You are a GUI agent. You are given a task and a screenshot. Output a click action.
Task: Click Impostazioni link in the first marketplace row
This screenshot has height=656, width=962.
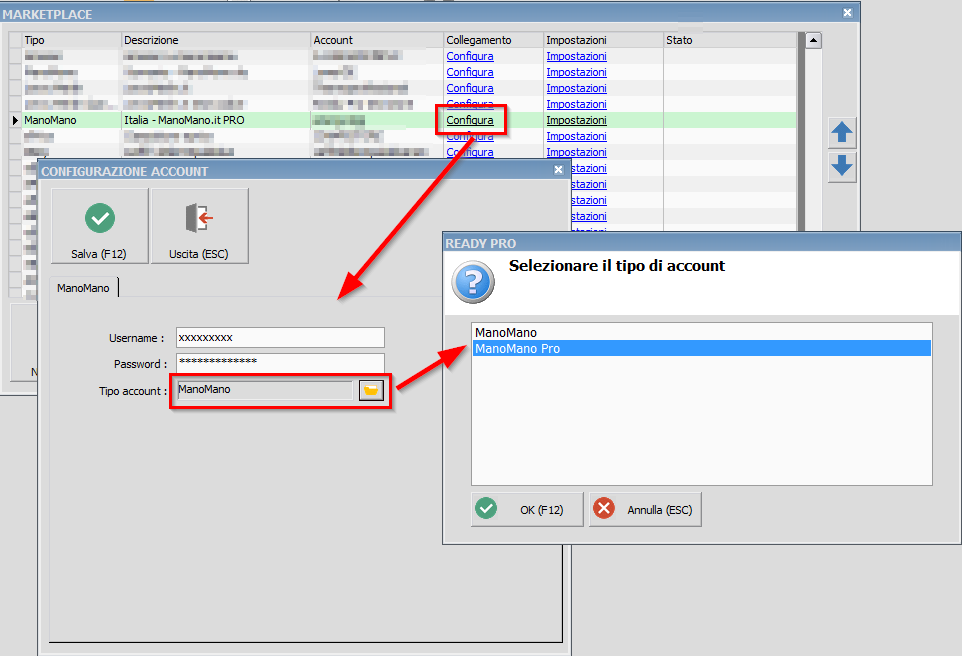click(576, 56)
